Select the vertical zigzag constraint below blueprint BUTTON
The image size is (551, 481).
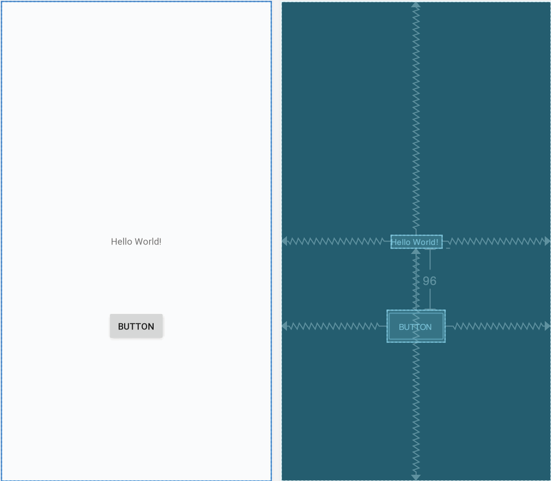(x=416, y=409)
